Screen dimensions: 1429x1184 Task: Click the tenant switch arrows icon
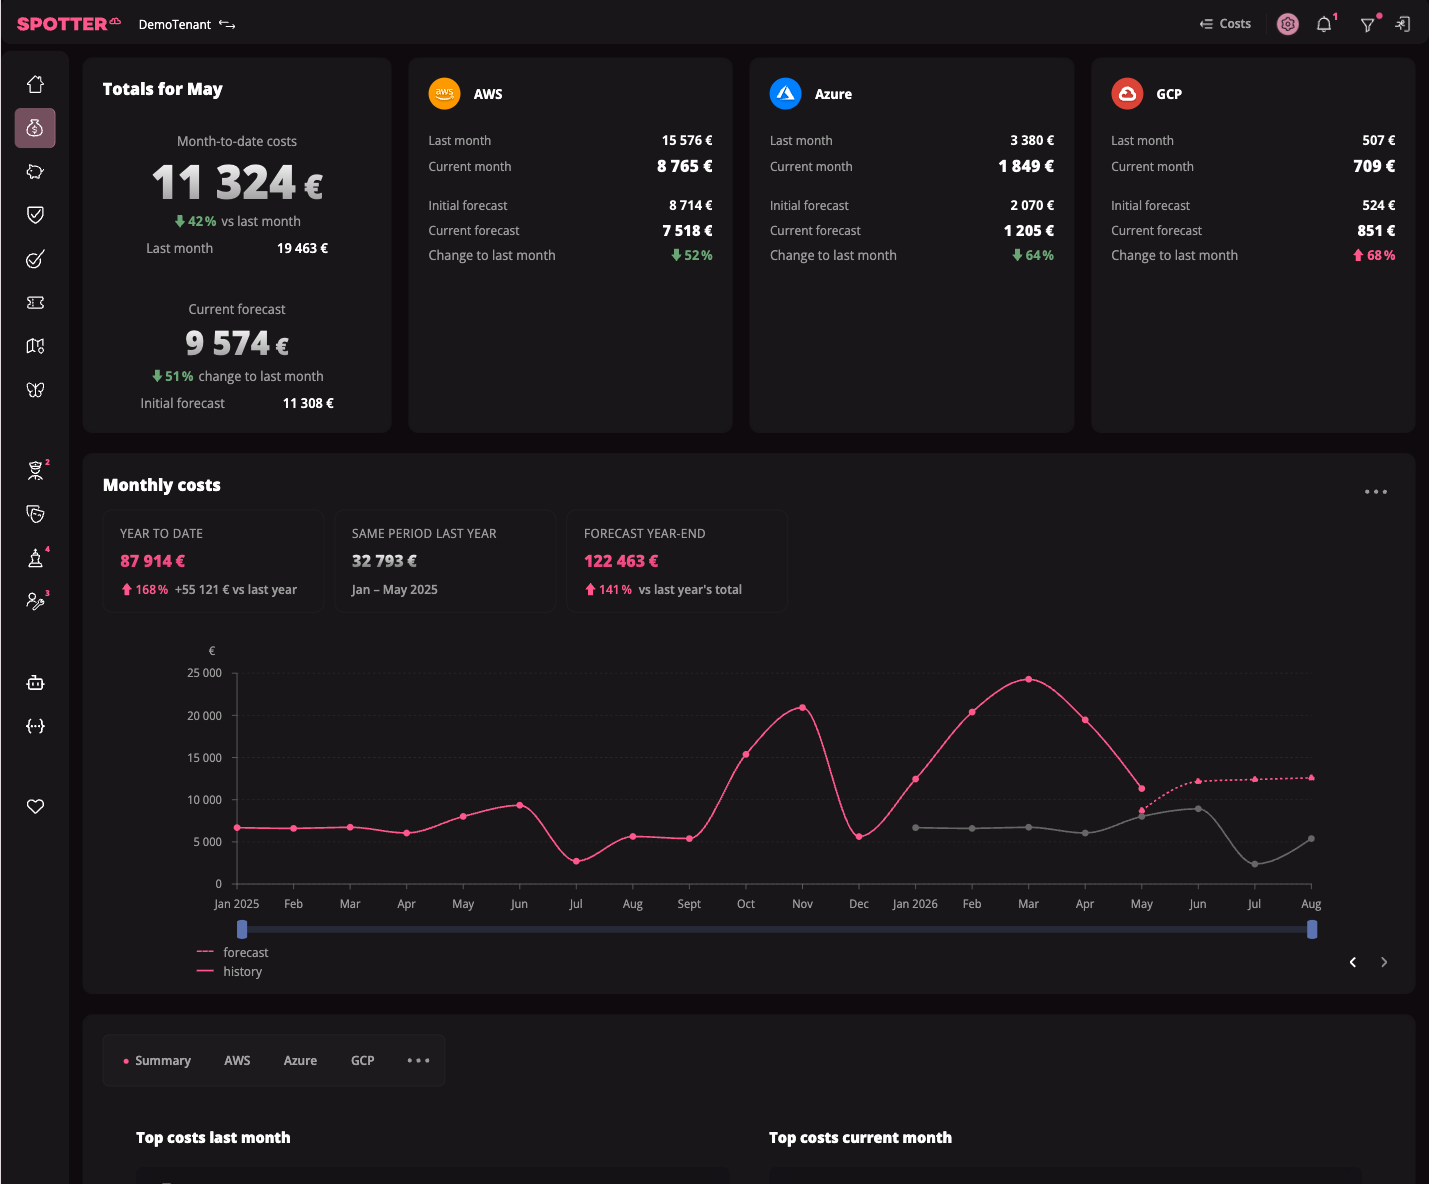point(227,24)
